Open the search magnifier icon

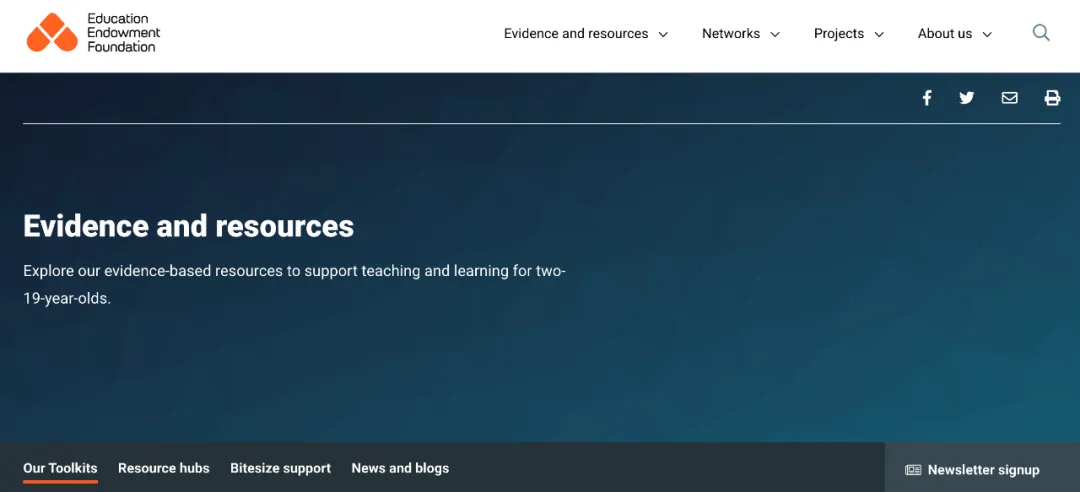click(x=1041, y=33)
